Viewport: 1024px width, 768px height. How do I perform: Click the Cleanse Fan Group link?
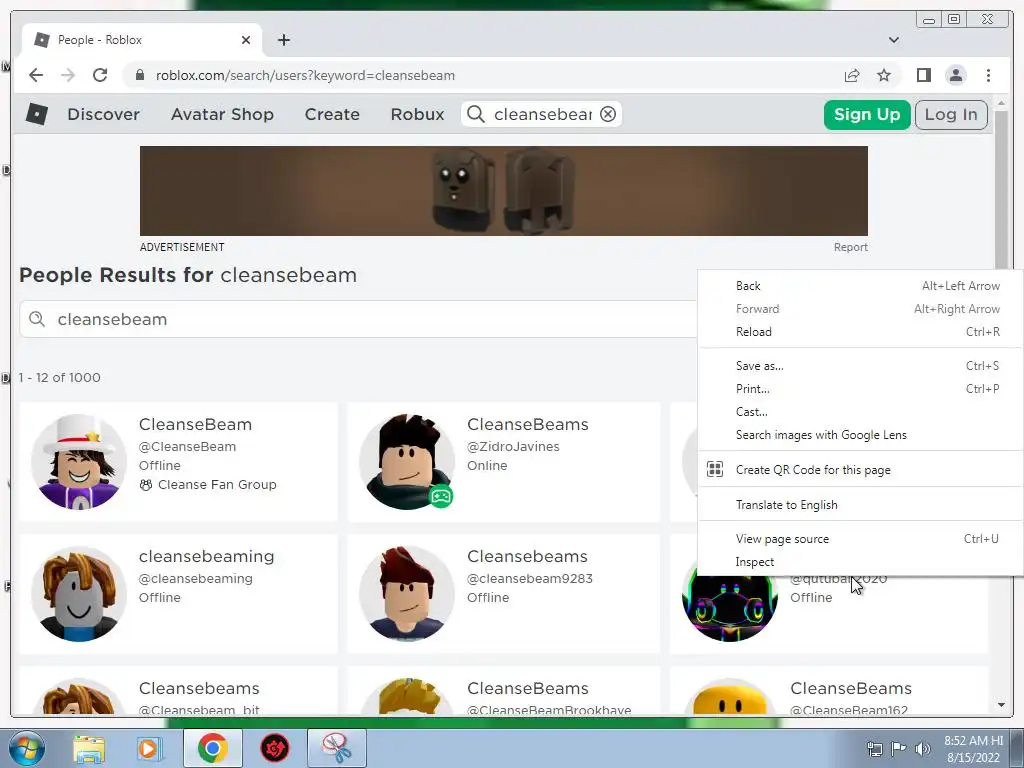coord(217,485)
